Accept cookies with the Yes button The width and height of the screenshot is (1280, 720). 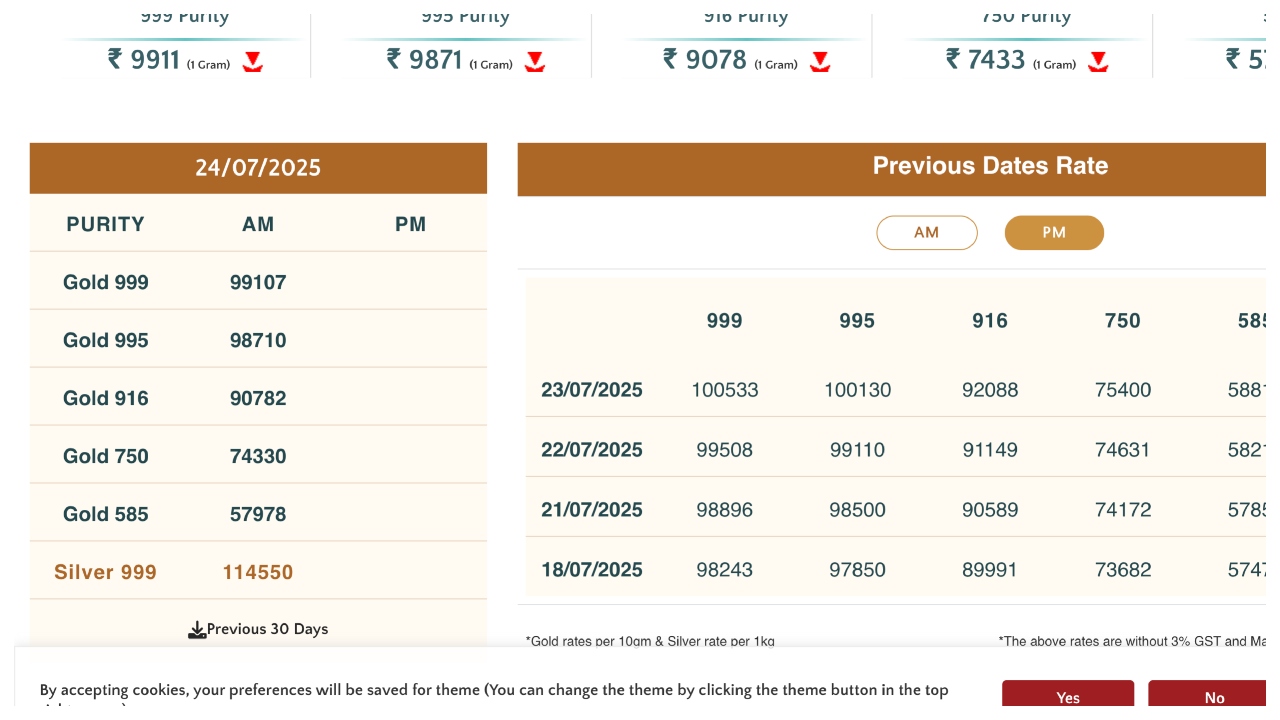tap(1067, 697)
